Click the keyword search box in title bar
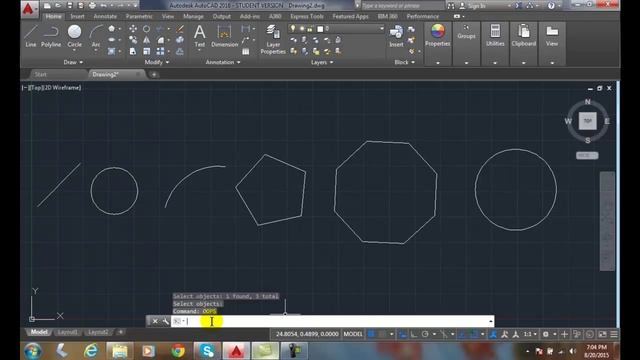This screenshot has width=640, height=360. click(402, 6)
